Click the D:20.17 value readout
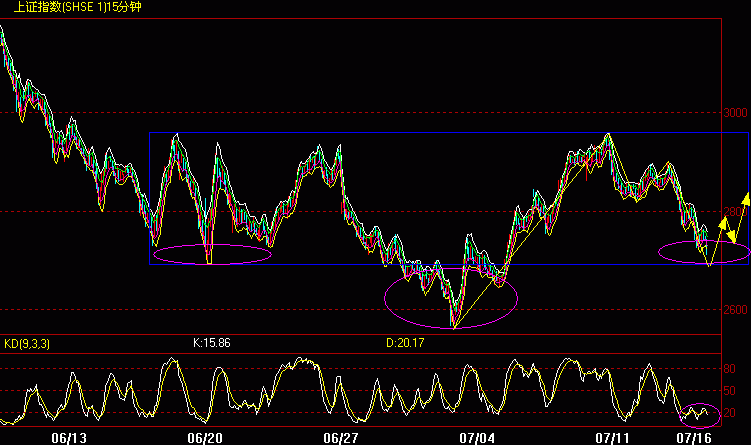Image resolution: width=751 pixels, height=445 pixels. 405,343
